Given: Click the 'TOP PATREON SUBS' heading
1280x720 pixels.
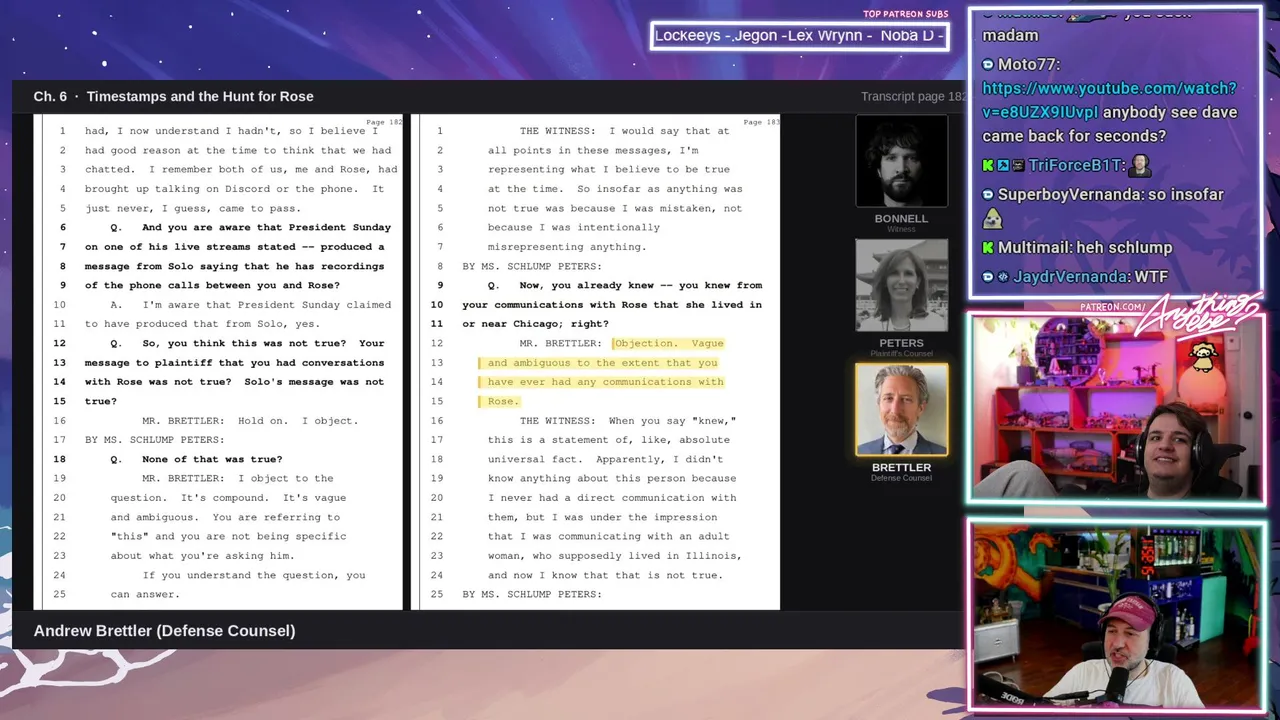Looking at the screenshot, I should (x=905, y=14).
